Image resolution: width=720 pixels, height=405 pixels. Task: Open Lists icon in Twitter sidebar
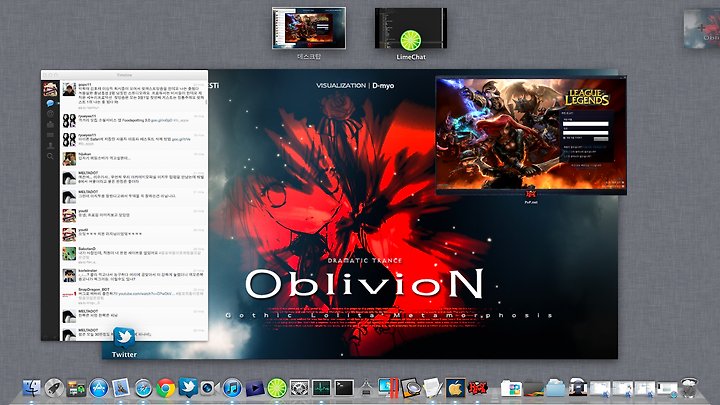click(50, 135)
